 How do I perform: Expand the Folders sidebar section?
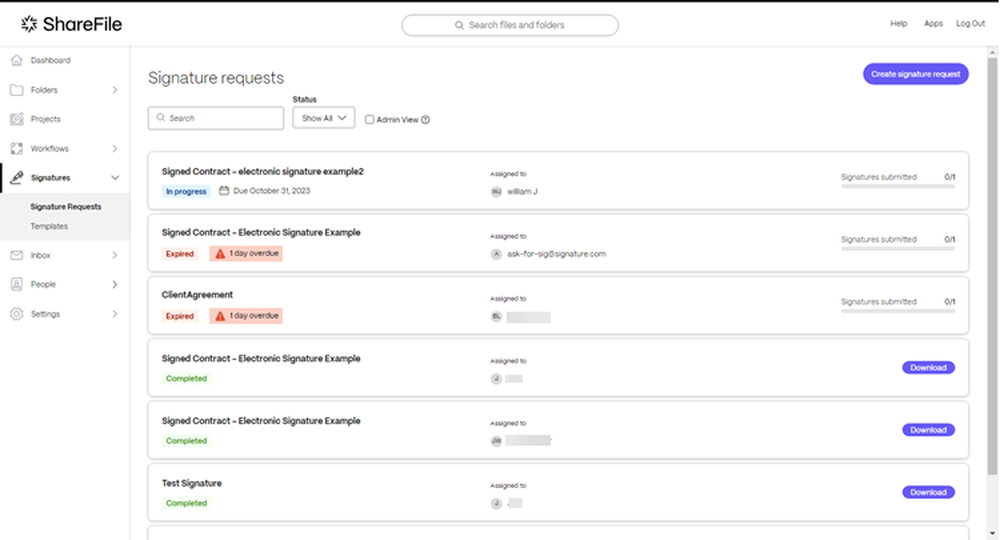114,90
